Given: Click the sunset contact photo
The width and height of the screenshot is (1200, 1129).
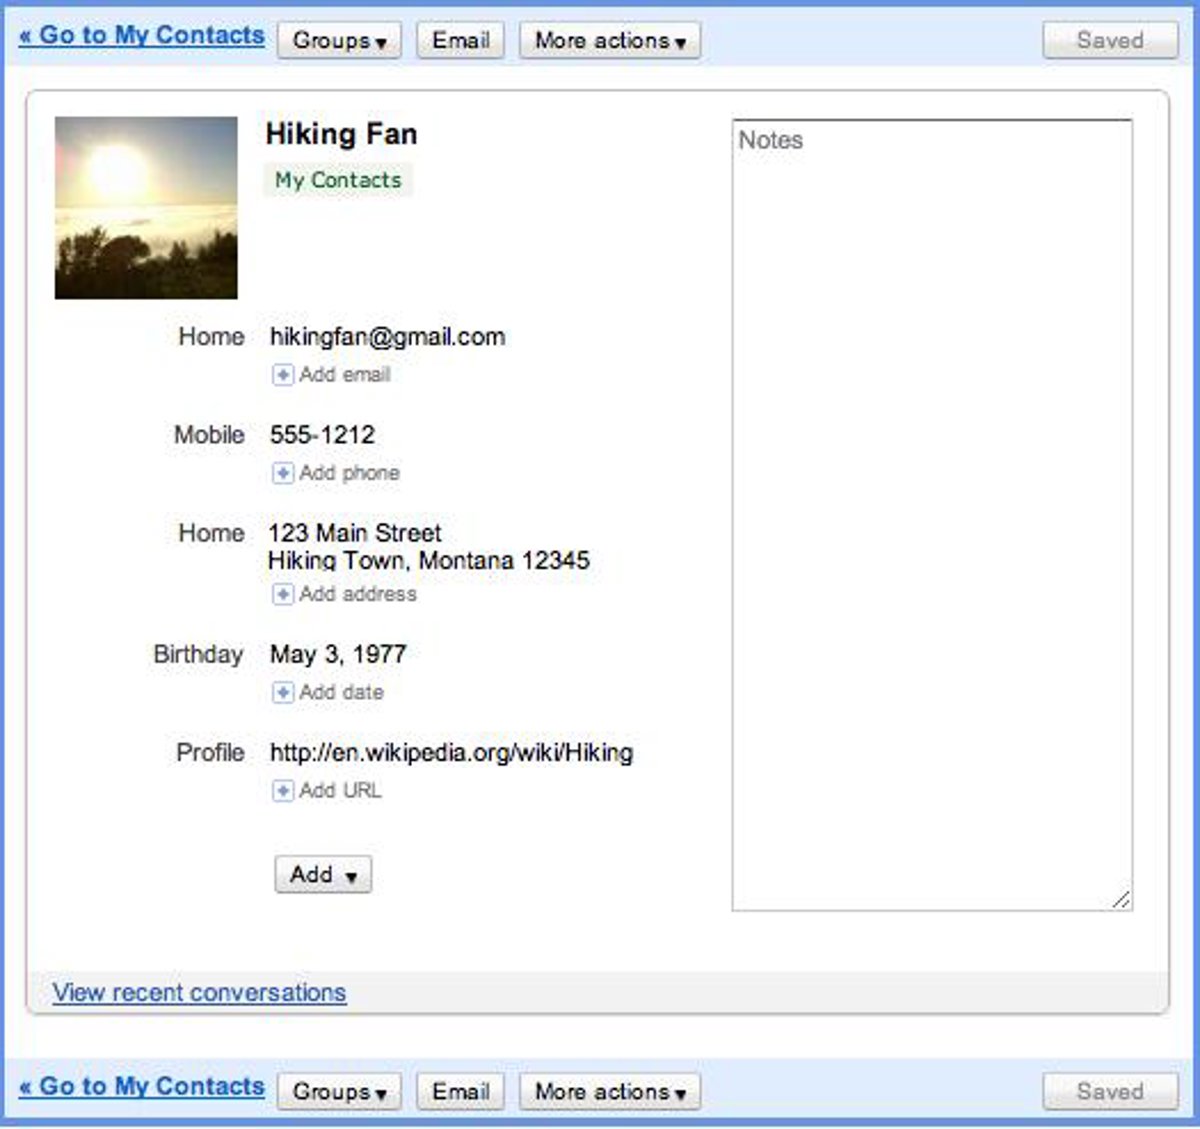Looking at the screenshot, I should point(146,208).
